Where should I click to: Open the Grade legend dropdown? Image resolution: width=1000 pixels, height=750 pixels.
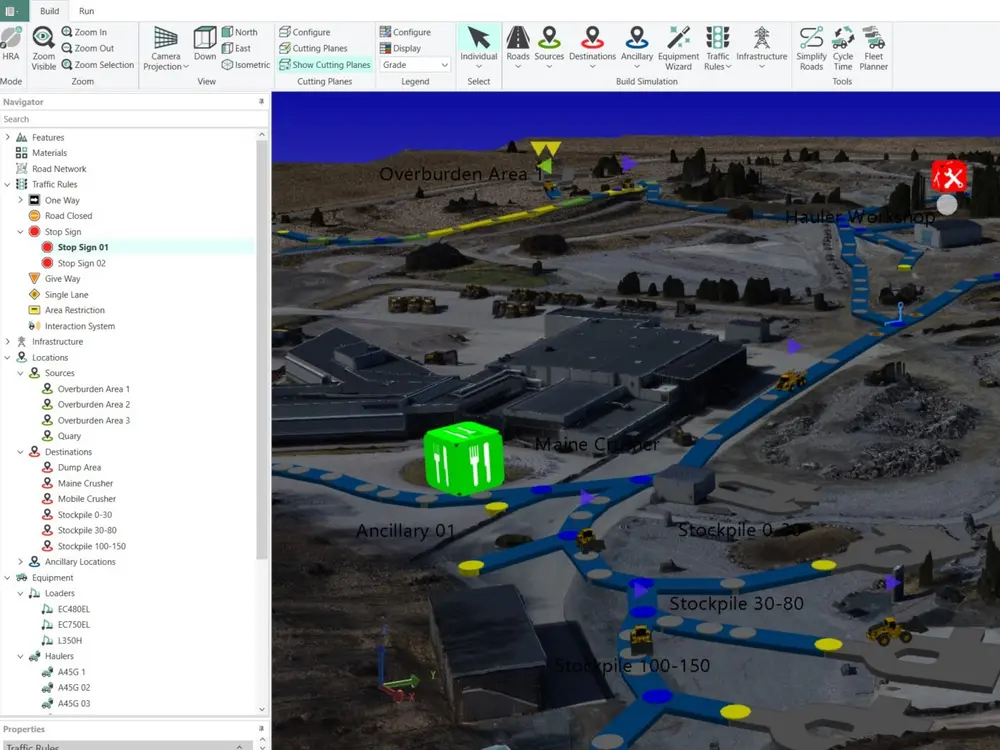tap(414, 64)
